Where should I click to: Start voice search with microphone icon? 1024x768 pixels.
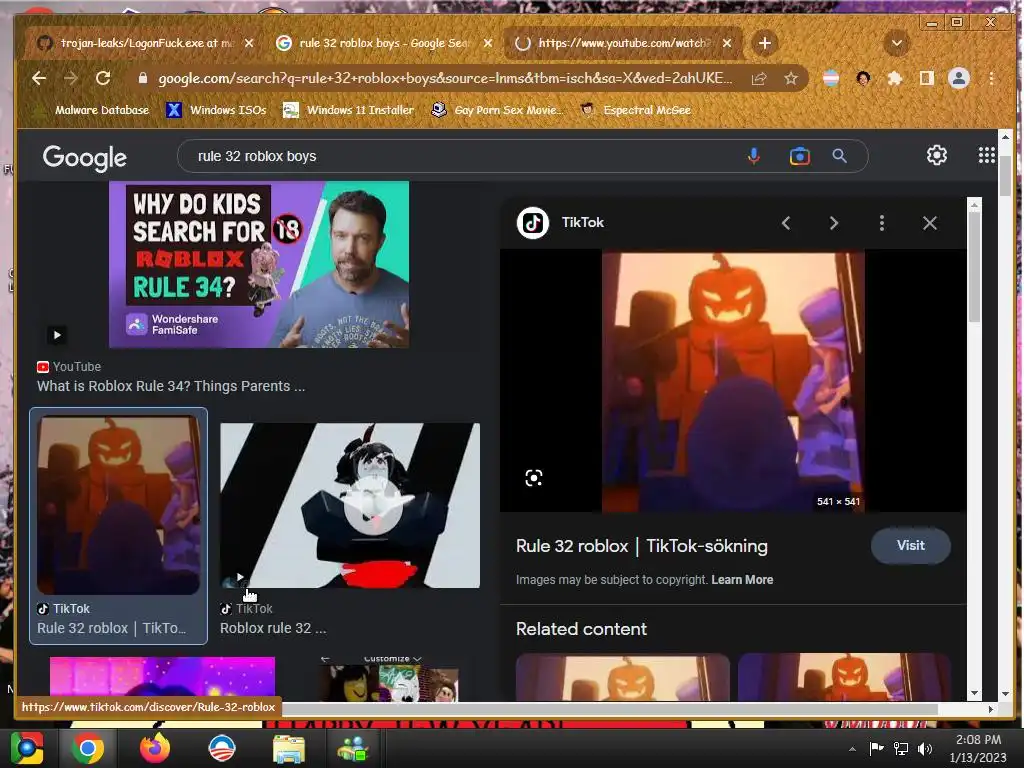(x=754, y=156)
